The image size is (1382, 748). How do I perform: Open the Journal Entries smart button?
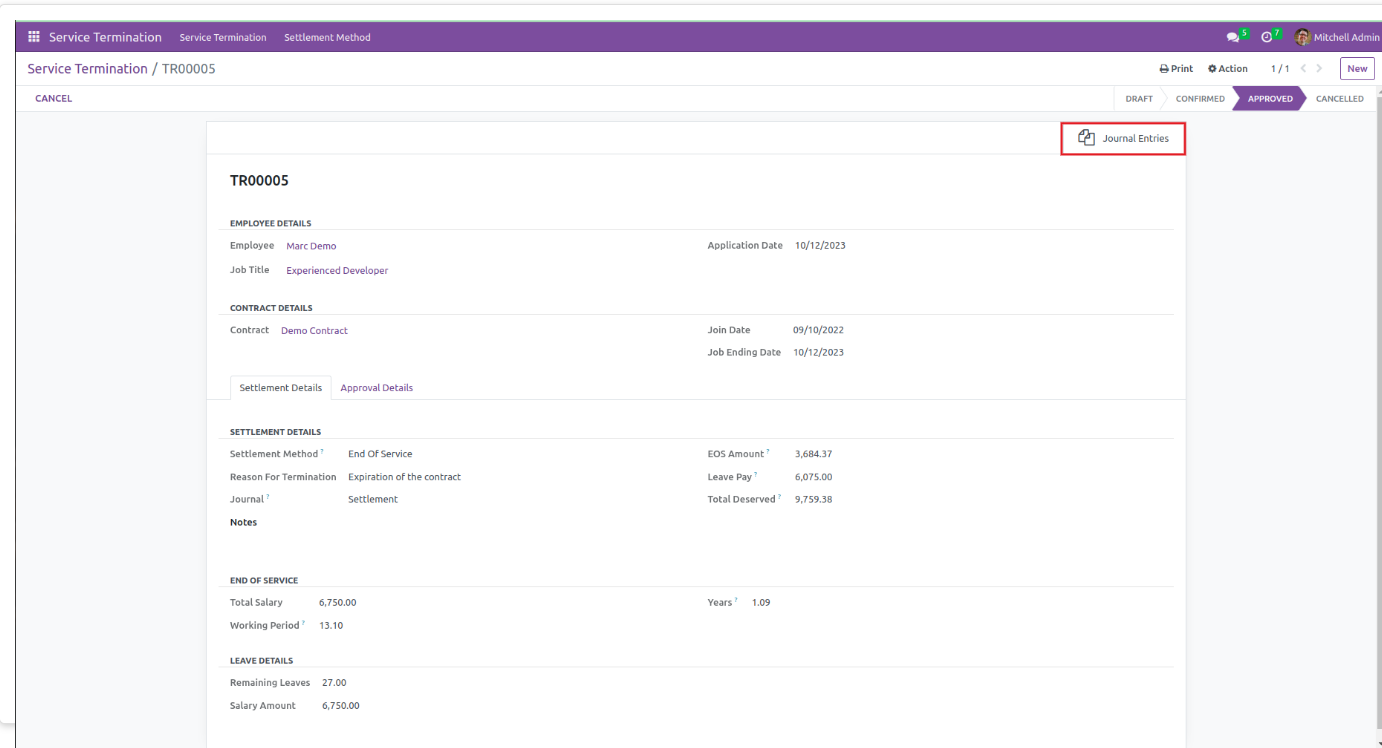click(1123, 138)
